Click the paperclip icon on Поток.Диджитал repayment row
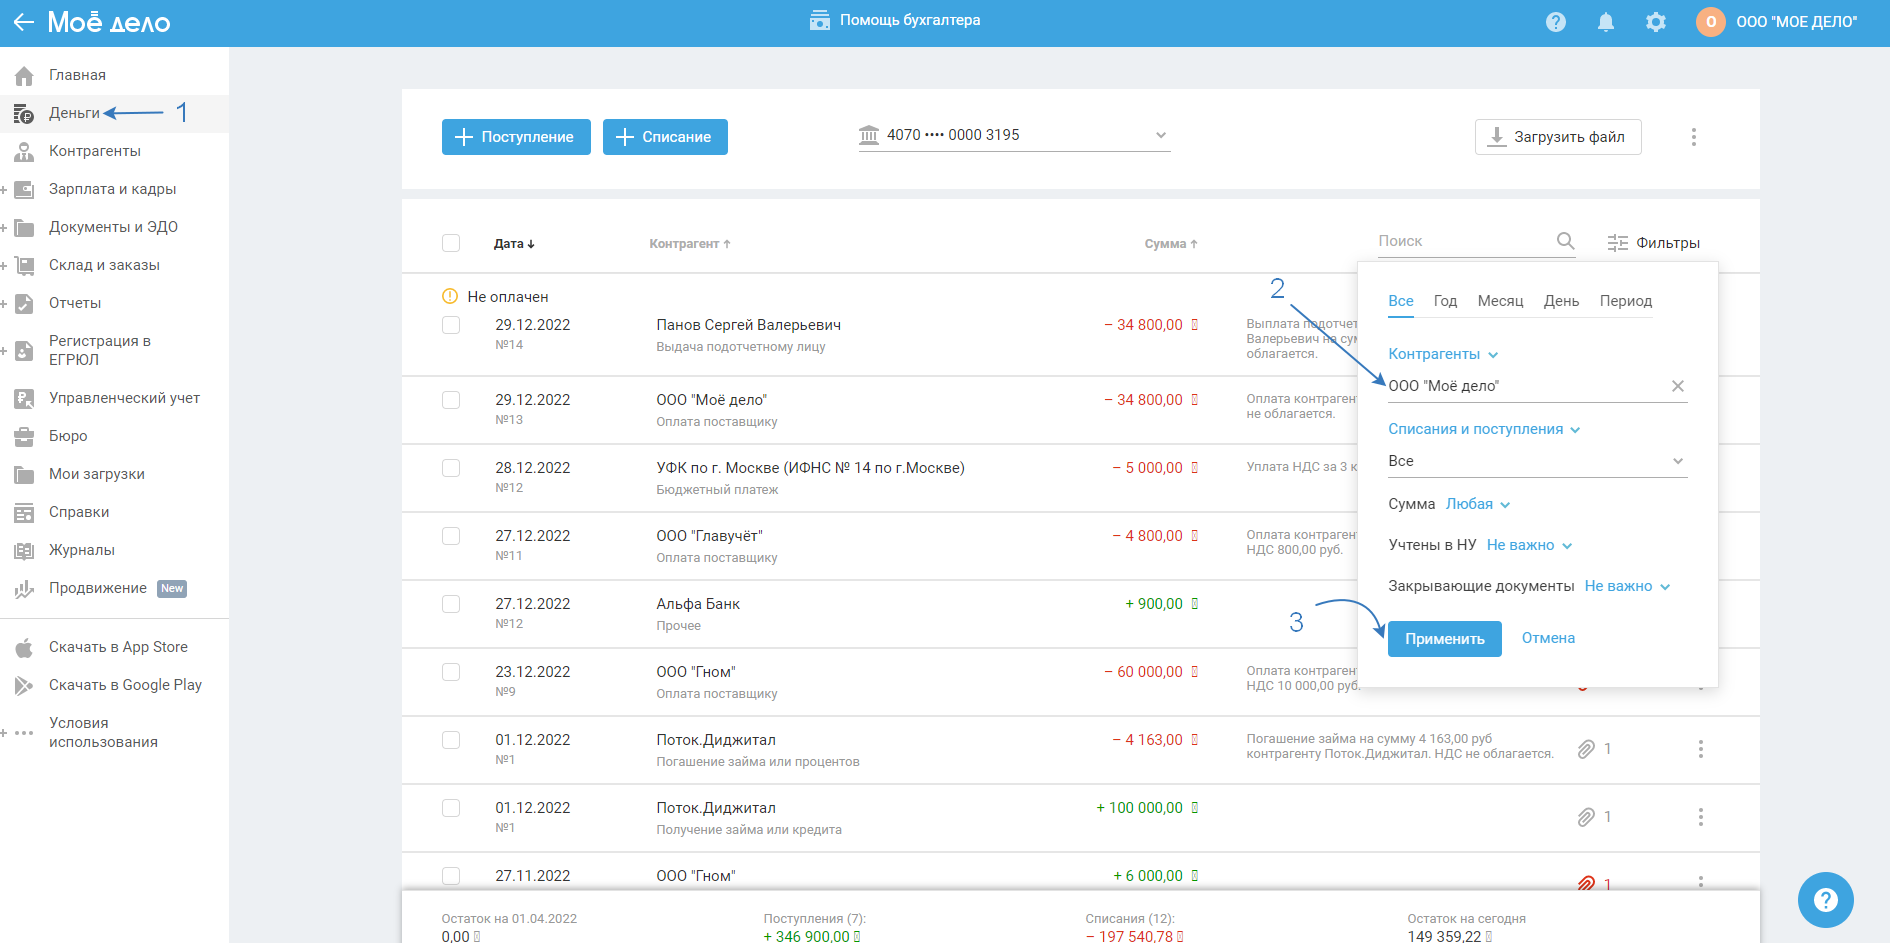This screenshot has width=1890, height=943. point(1586,749)
